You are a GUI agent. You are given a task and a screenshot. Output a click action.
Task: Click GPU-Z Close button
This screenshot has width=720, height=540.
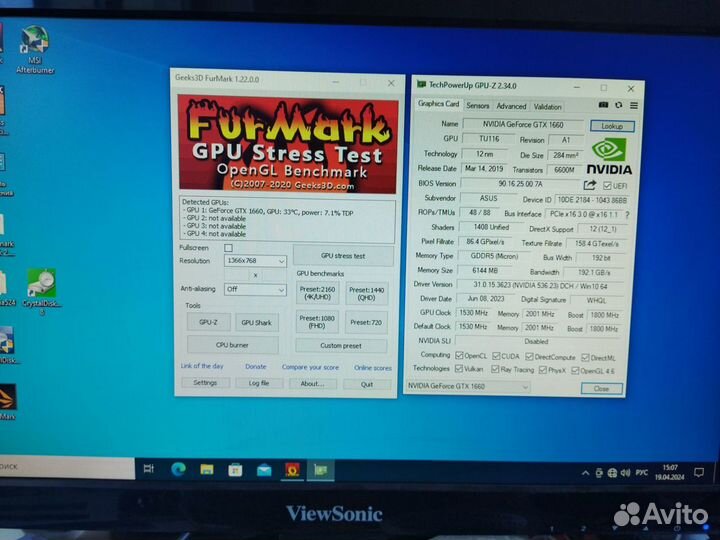click(x=602, y=388)
